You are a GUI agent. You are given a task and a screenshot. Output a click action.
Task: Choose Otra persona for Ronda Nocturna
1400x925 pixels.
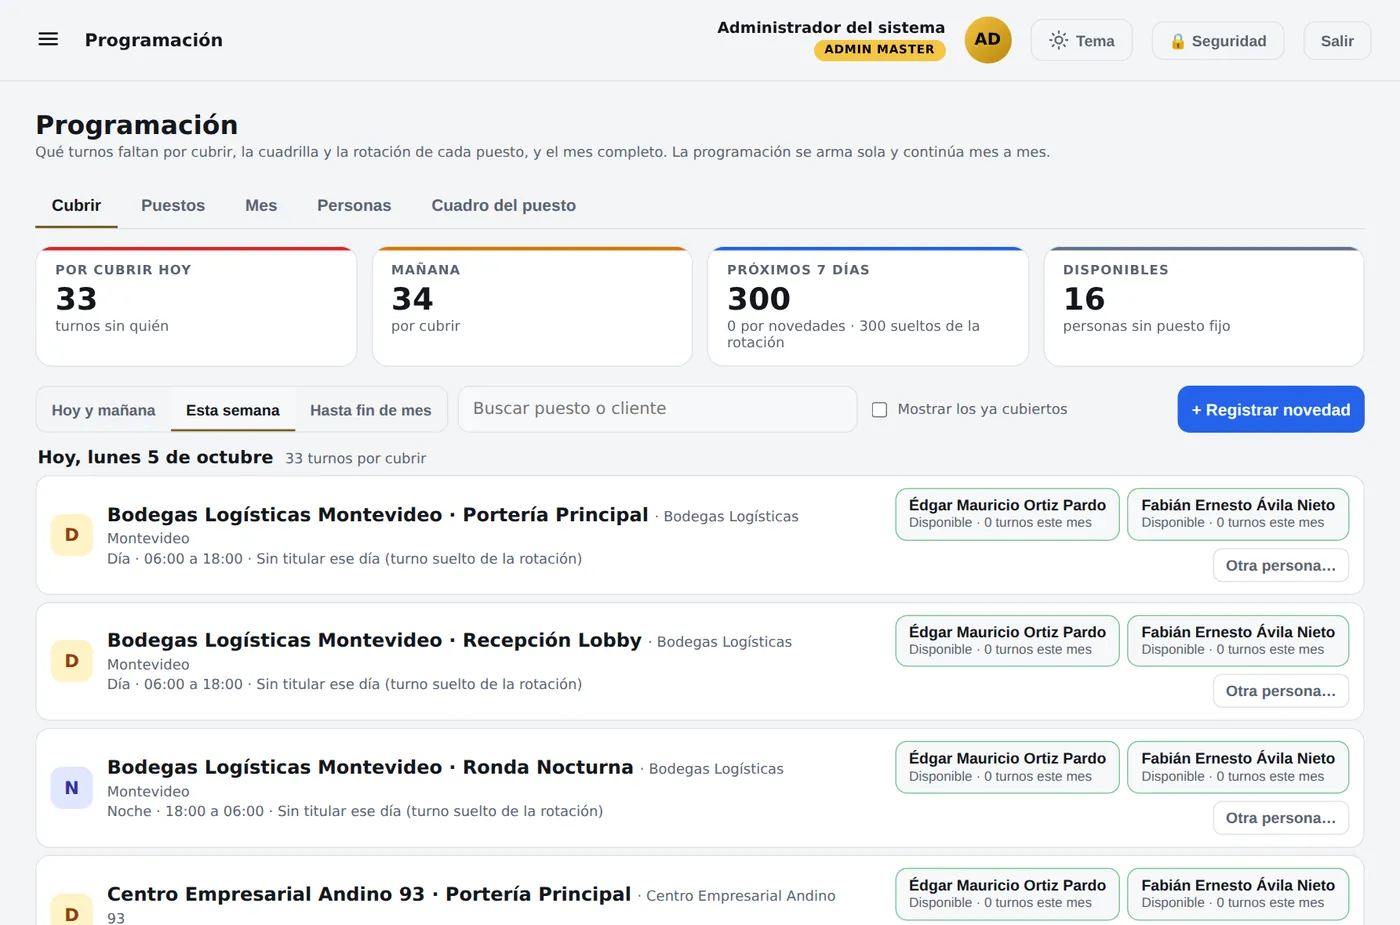pos(1281,818)
